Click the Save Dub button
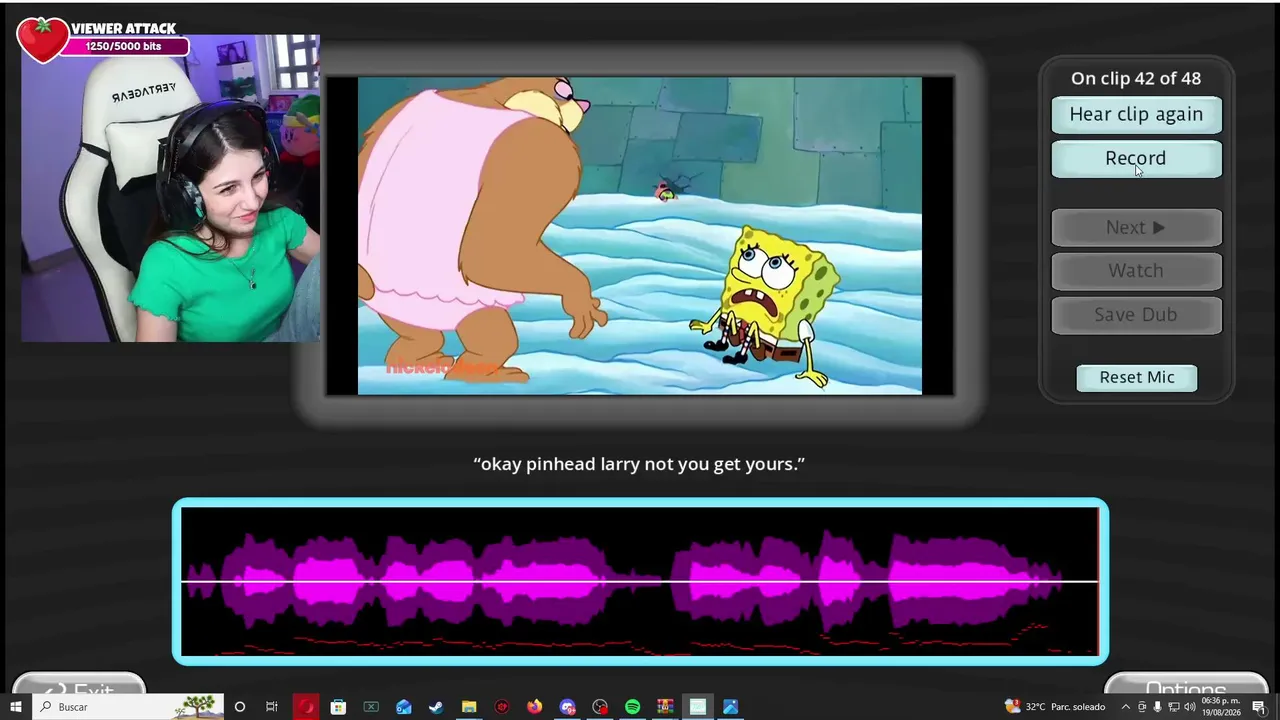Screen dimensions: 1280x720 tap(1136, 315)
